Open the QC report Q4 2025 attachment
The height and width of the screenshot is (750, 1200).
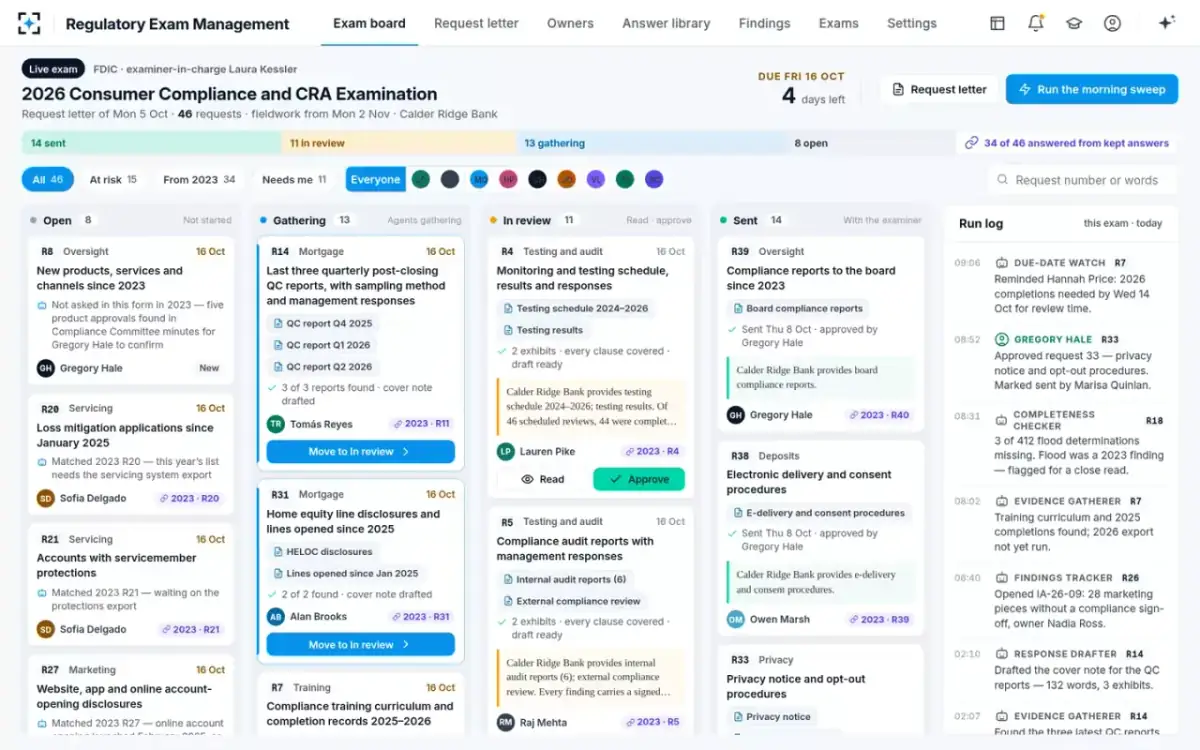[322, 323]
